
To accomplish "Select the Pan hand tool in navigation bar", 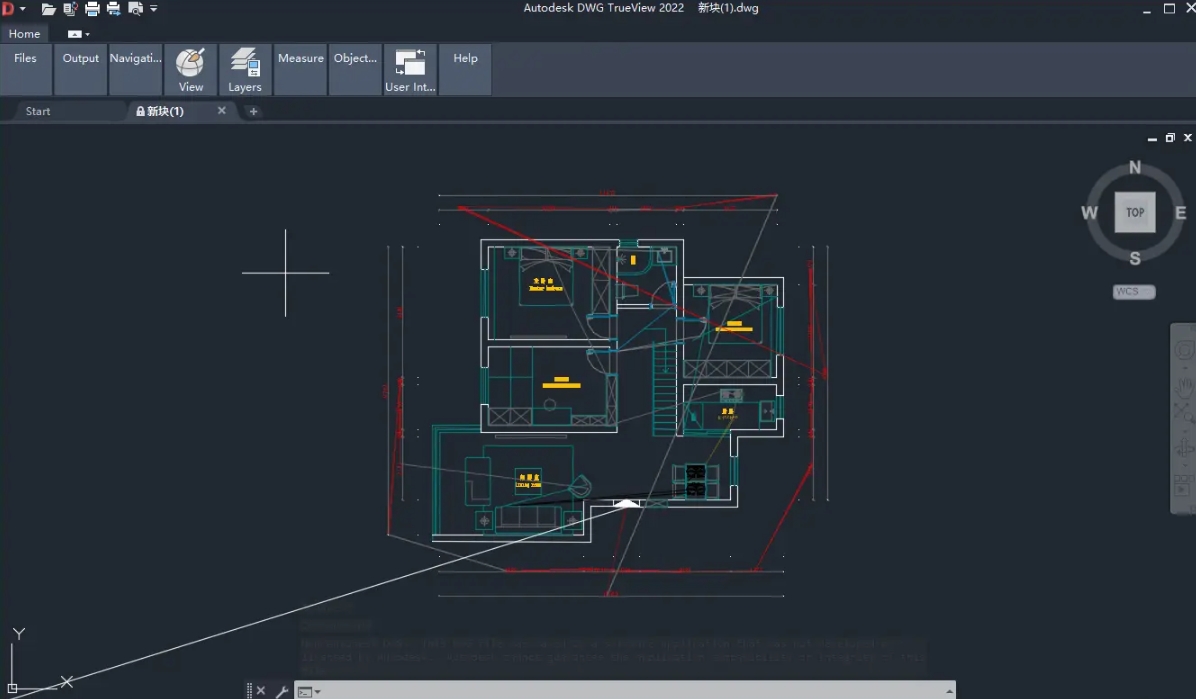I will tap(1184, 382).
